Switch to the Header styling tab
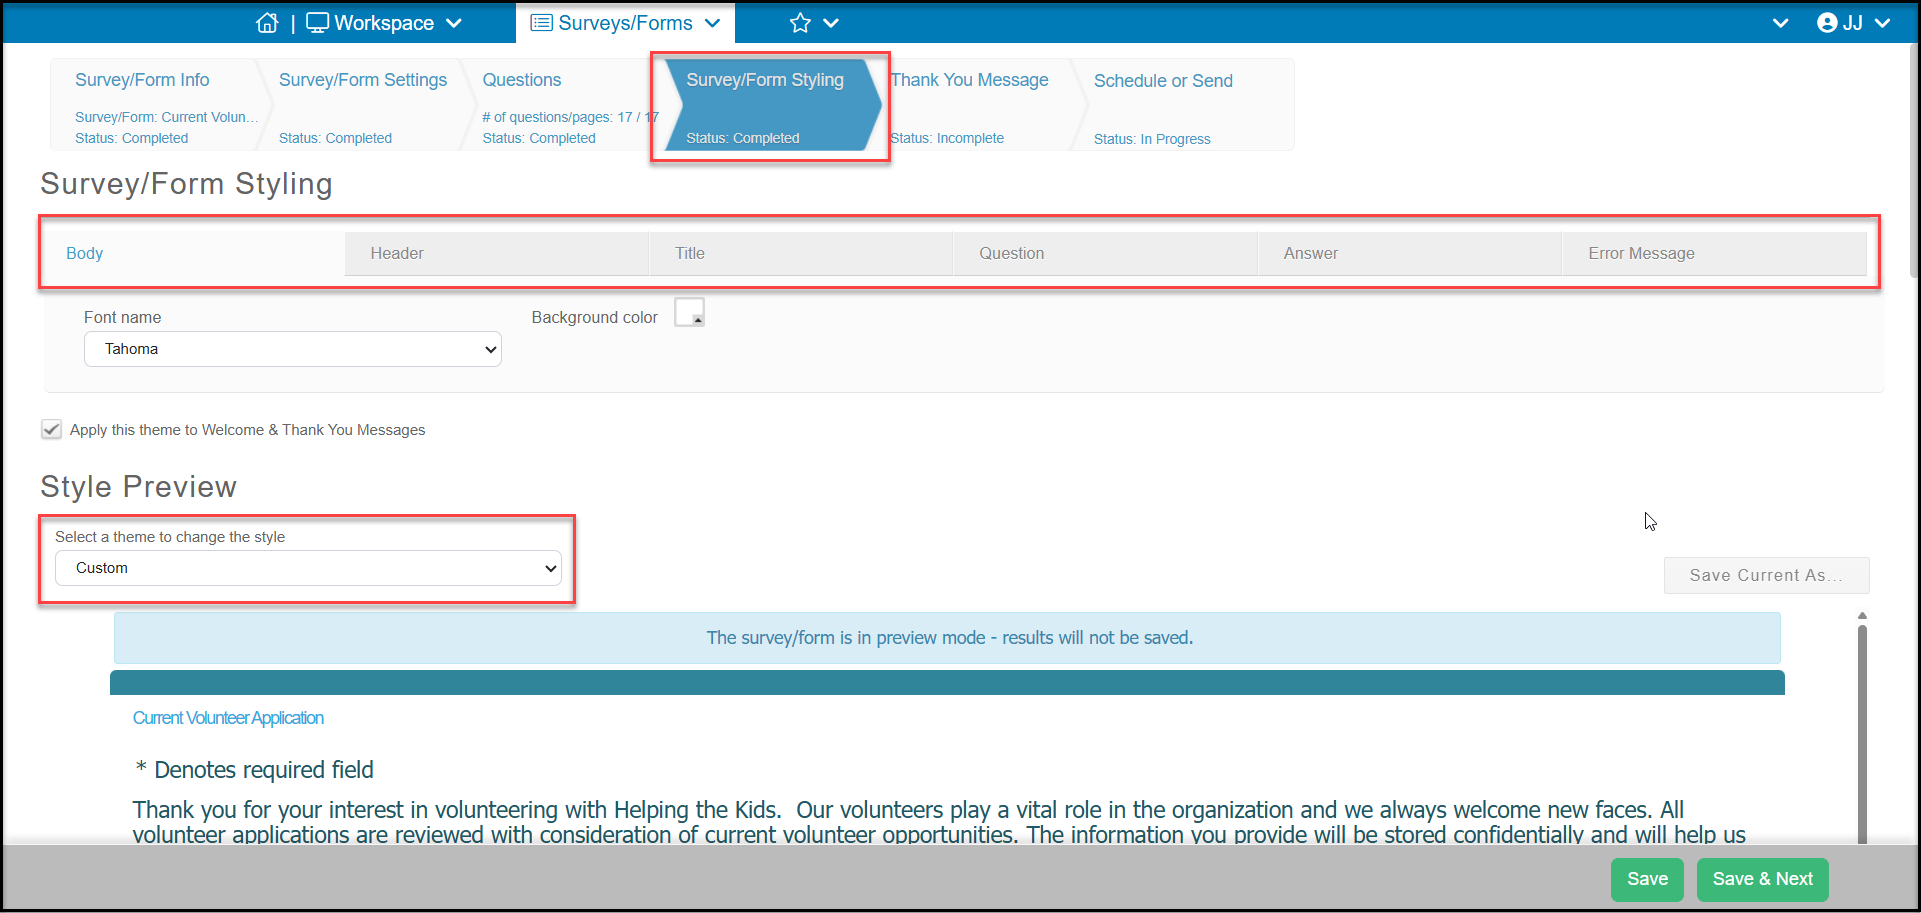Viewport: 1921px width, 913px height. coord(497,254)
